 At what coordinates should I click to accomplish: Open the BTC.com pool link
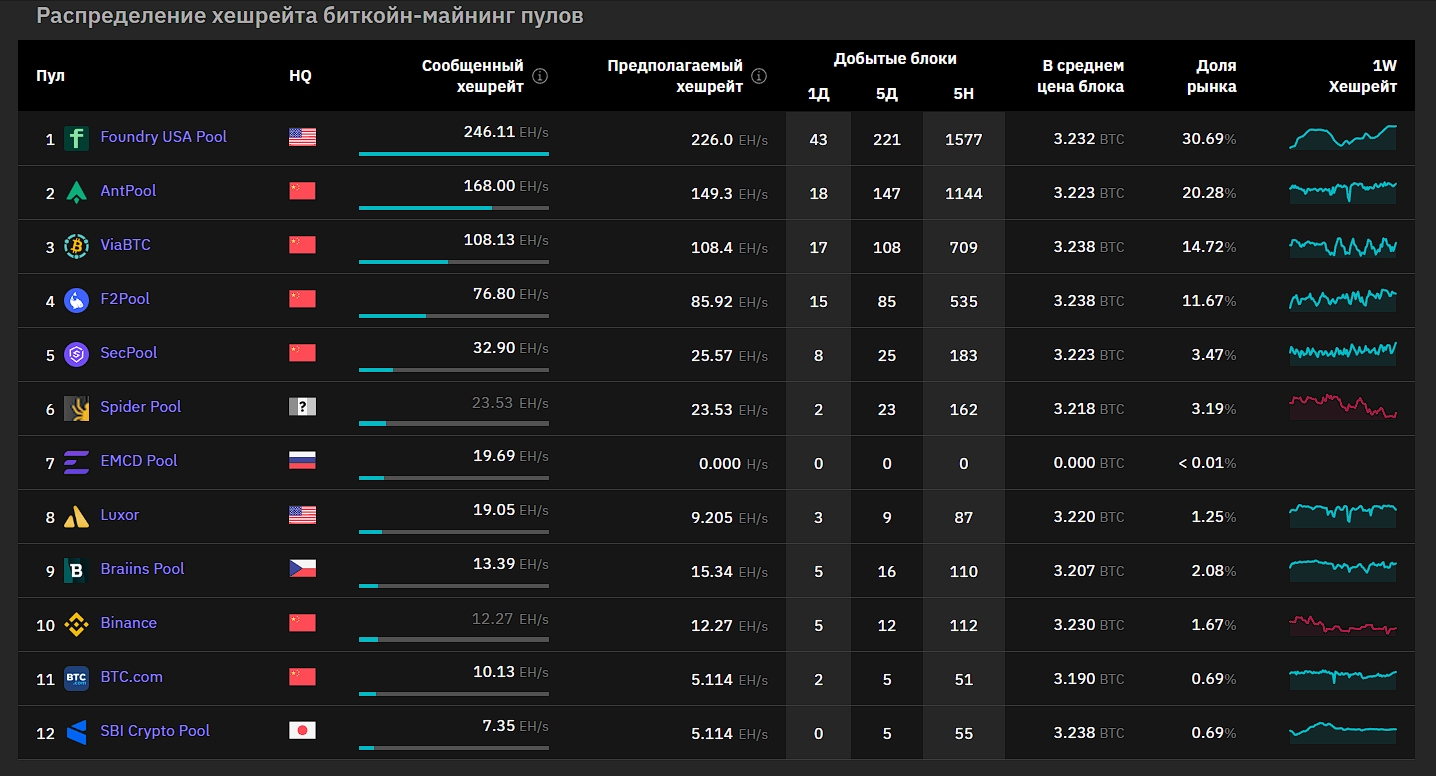131,677
